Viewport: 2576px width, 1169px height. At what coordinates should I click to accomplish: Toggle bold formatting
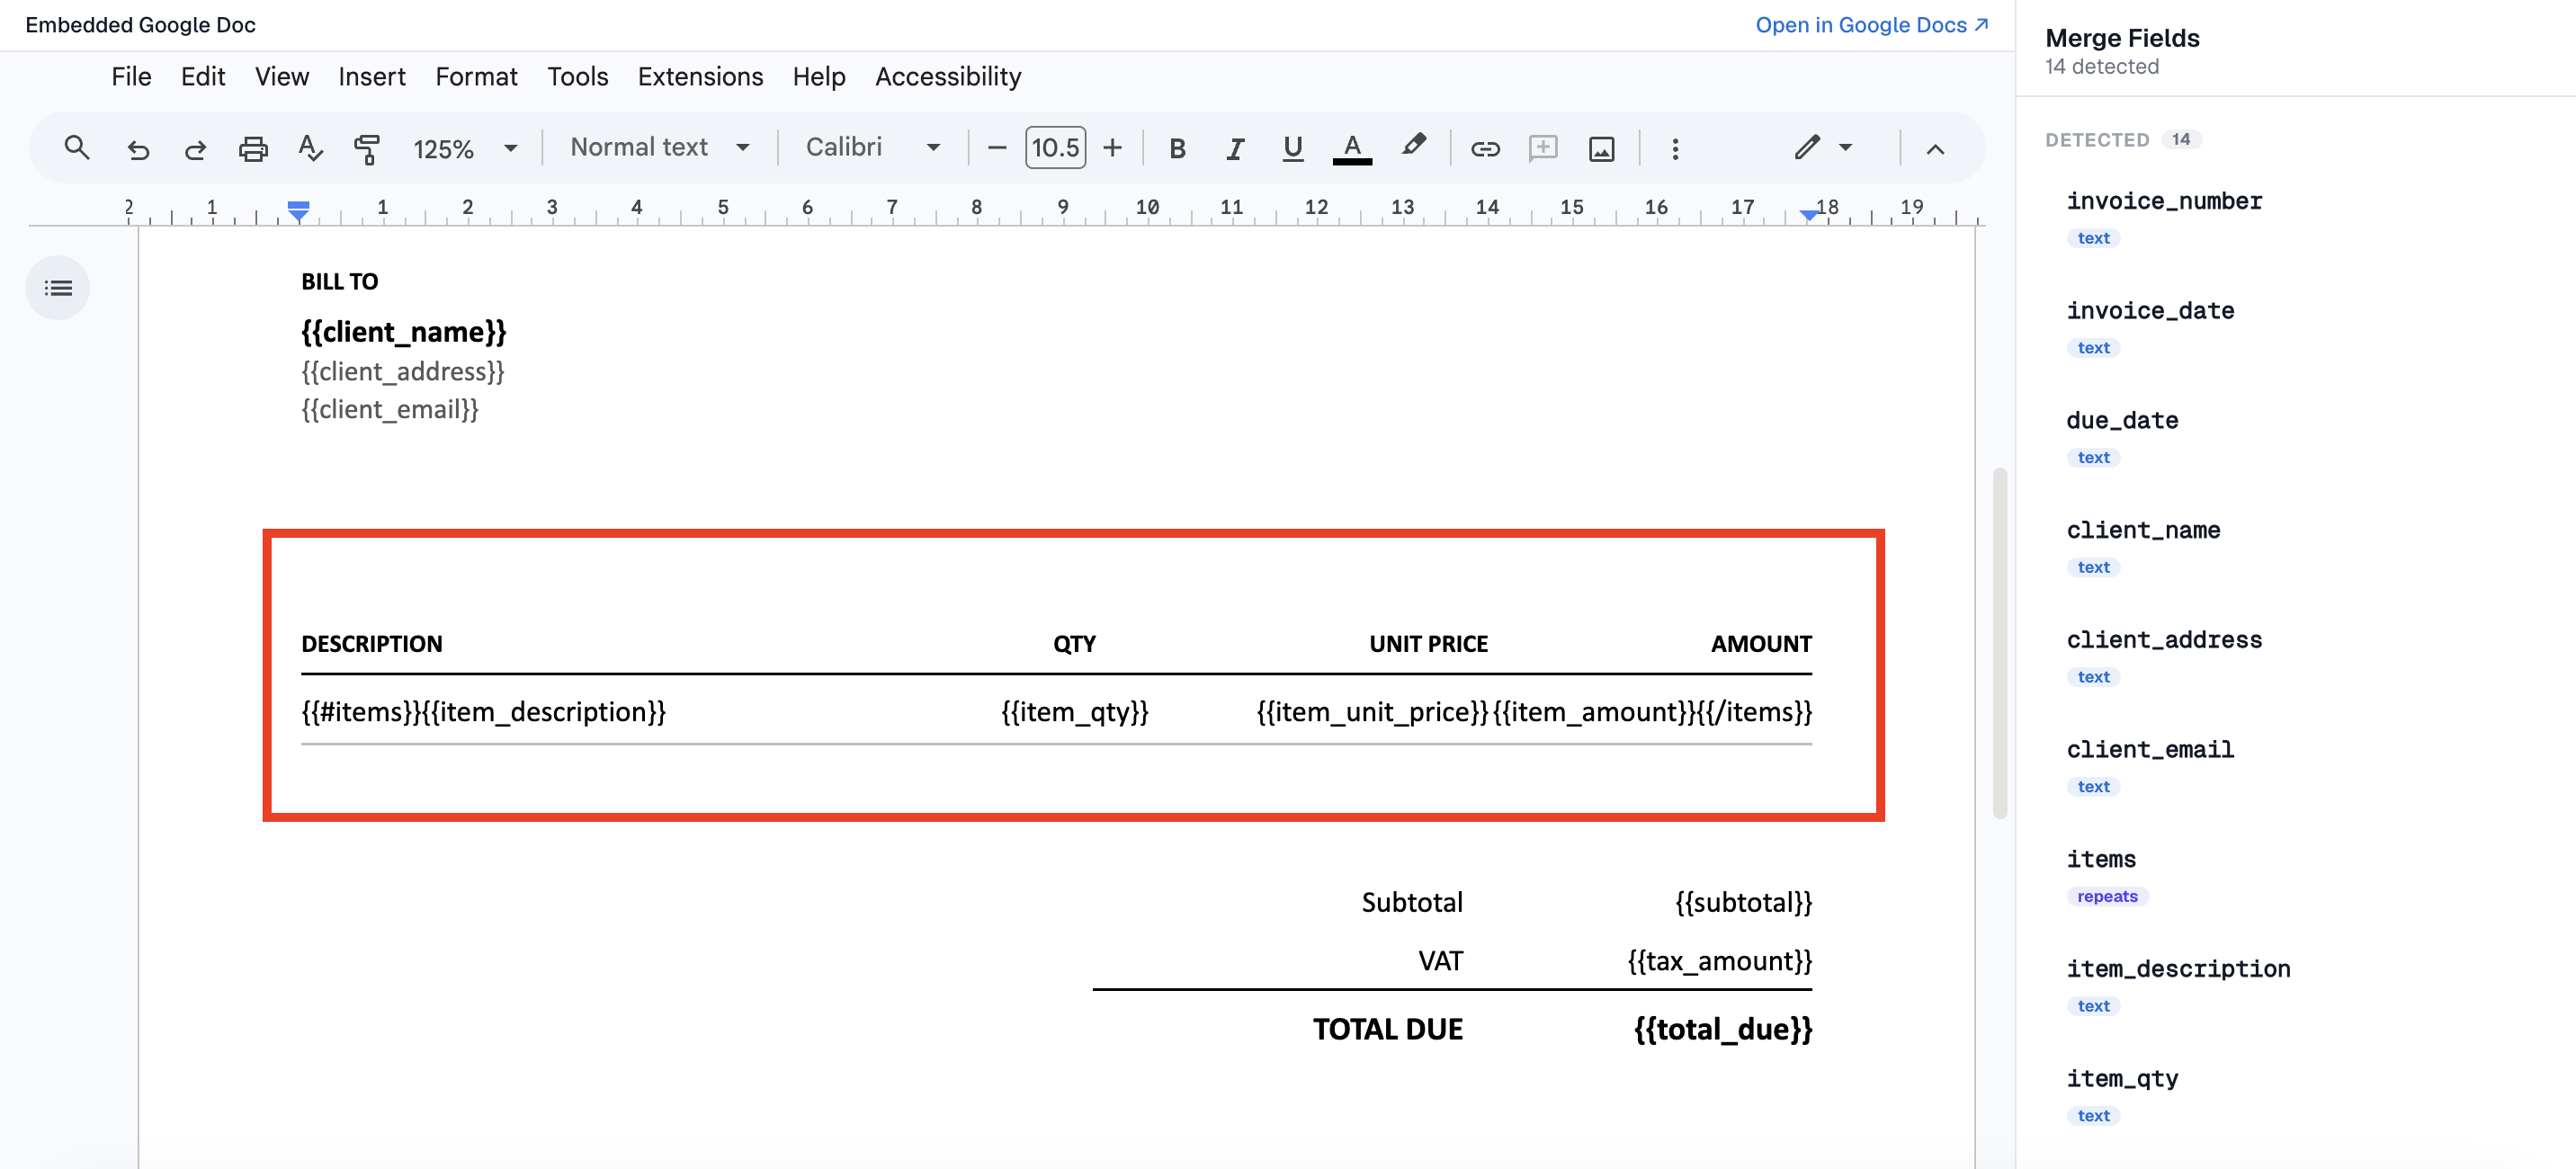tap(1177, 148)
